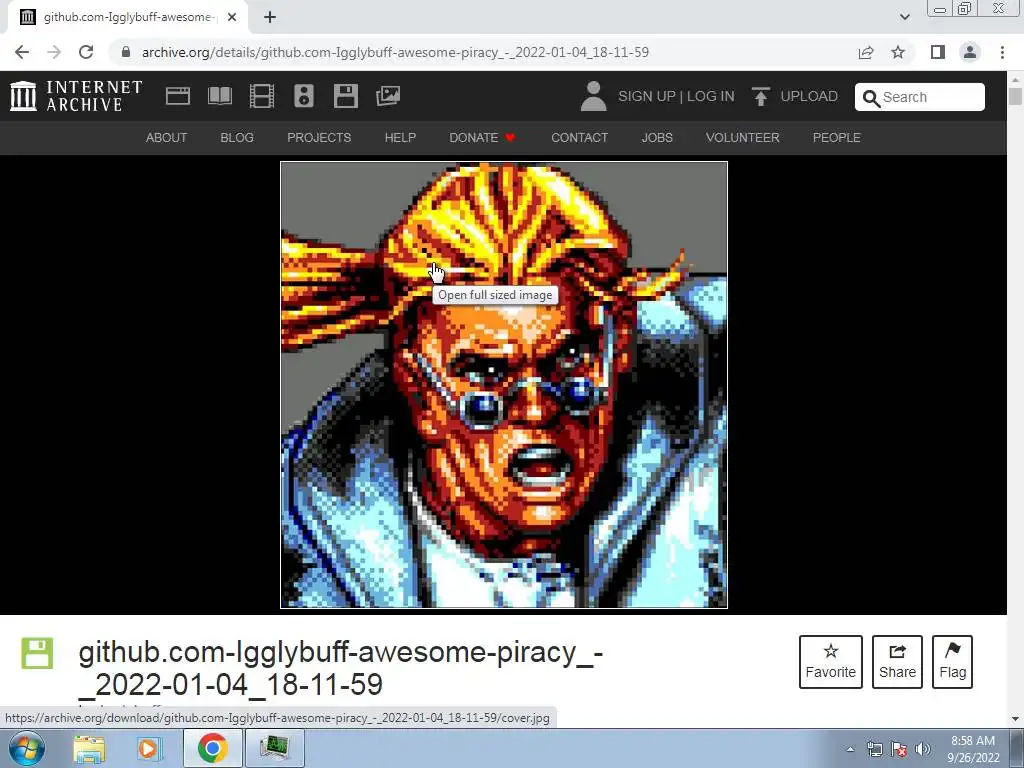Open the monitor app taskbar icon
Screen dimensions: 1024x768
click(x=274, y=748)
